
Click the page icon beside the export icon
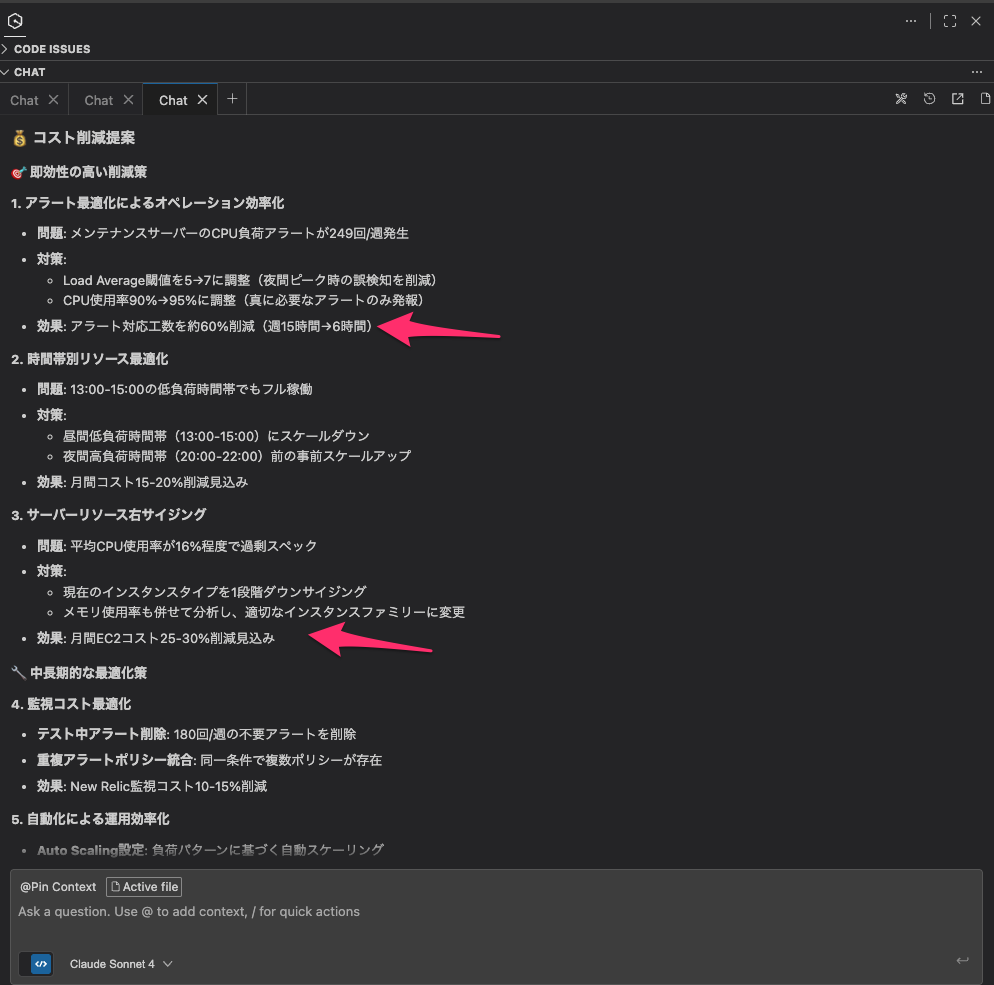[x=985, y=99]
